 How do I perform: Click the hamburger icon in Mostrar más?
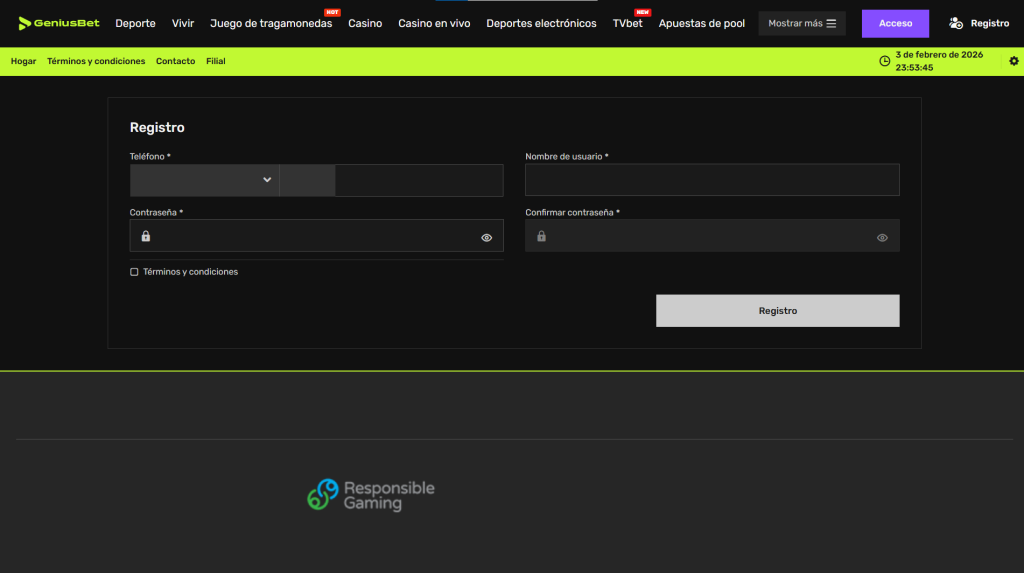831,24
